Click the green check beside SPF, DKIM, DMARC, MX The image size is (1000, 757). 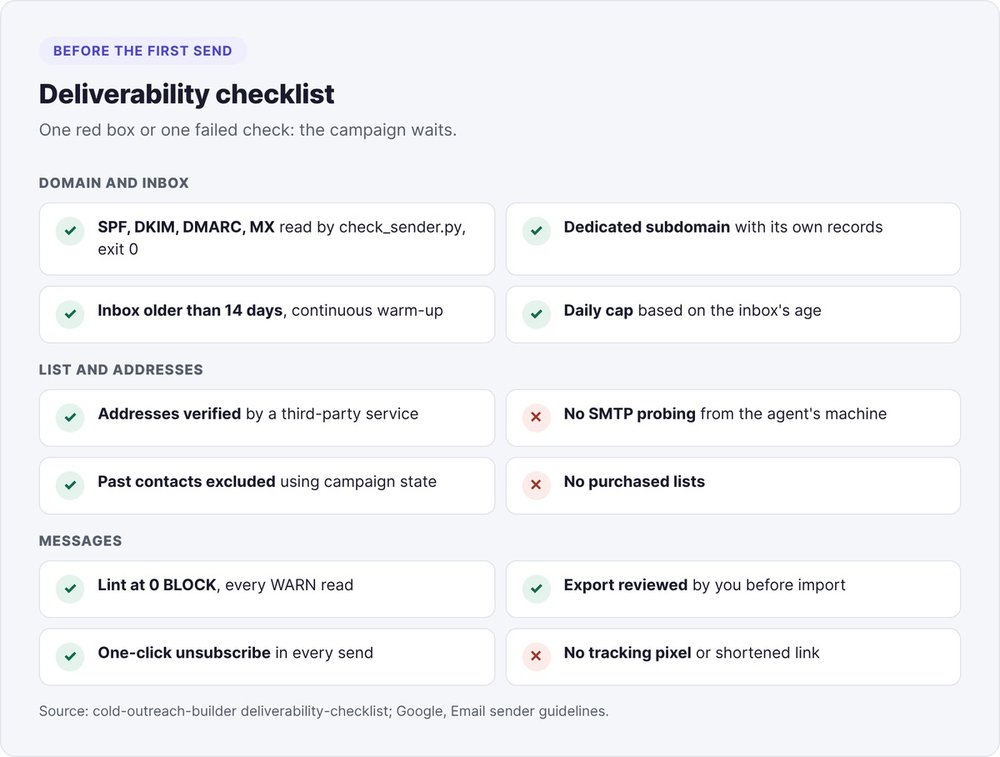pos(70,231)
